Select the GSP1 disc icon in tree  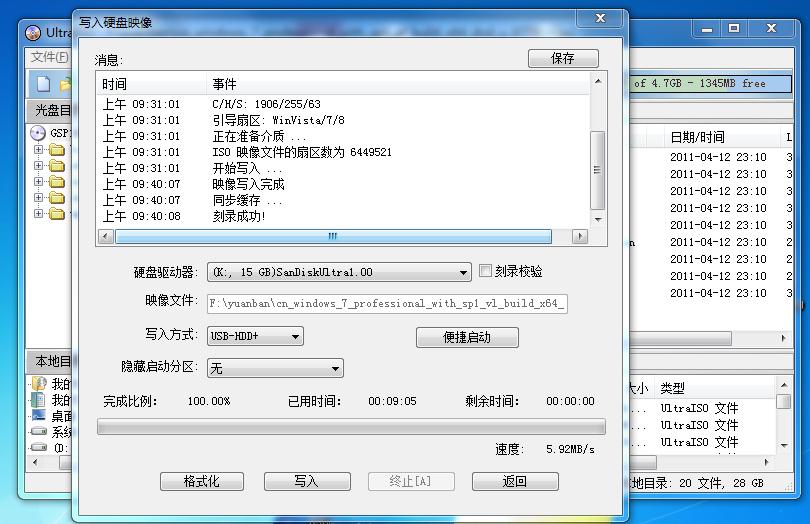pyautogui.click(x=38, y=133)
